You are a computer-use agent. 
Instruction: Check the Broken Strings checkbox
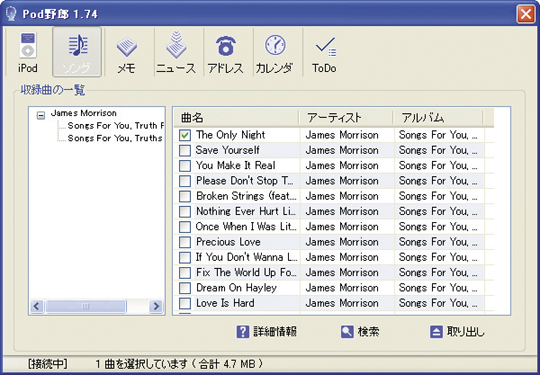pyautogui.click(x=185, y=196)
